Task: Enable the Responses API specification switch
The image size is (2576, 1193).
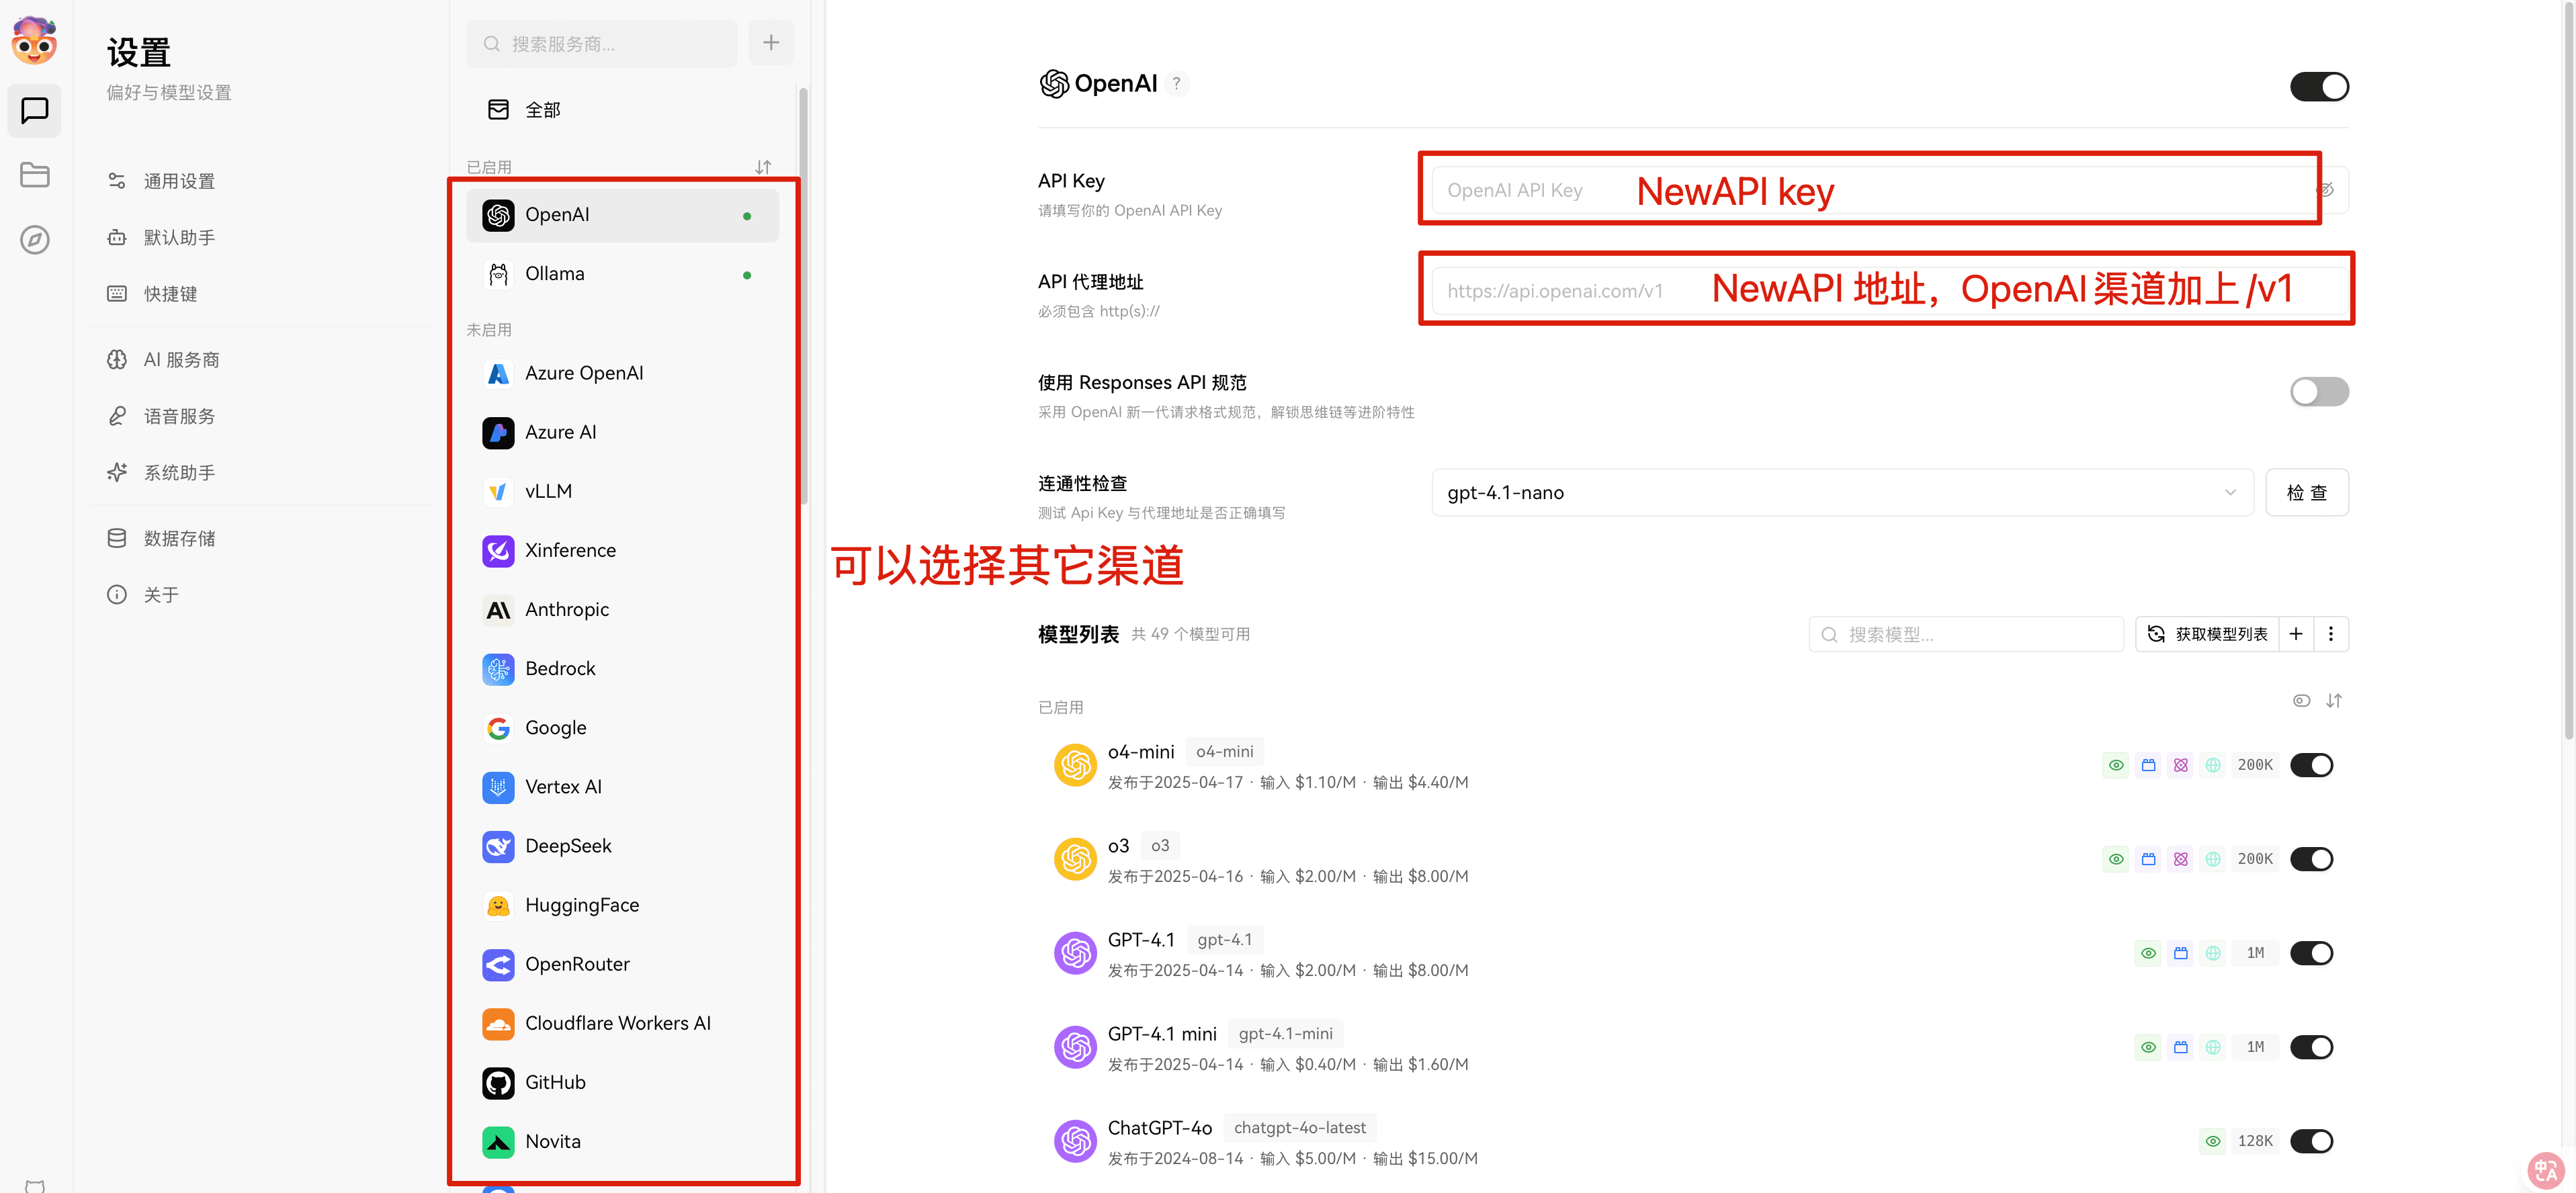Action: click(2319, 391)
